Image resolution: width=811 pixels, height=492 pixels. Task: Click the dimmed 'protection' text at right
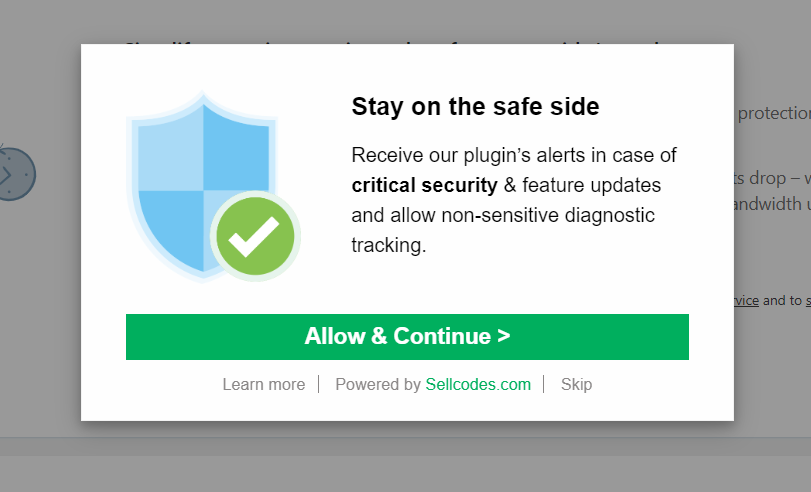pos(773,113)
